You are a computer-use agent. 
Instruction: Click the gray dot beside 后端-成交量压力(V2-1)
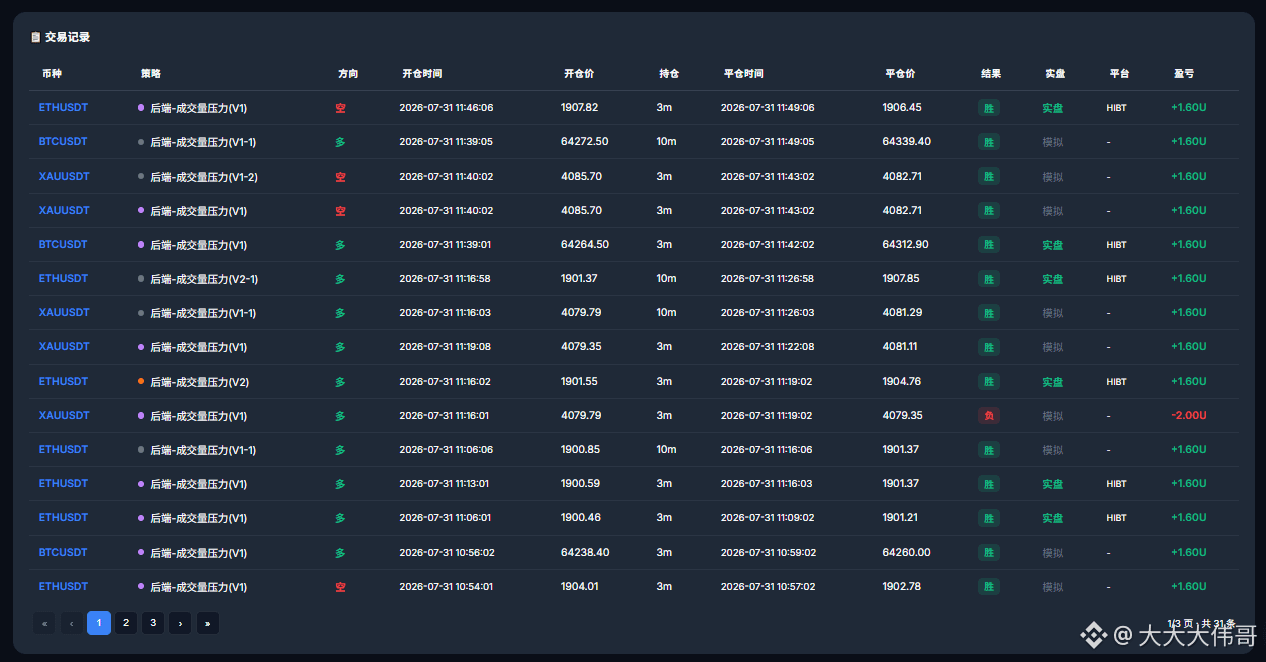pyautogui.click(x=141, y=279)
